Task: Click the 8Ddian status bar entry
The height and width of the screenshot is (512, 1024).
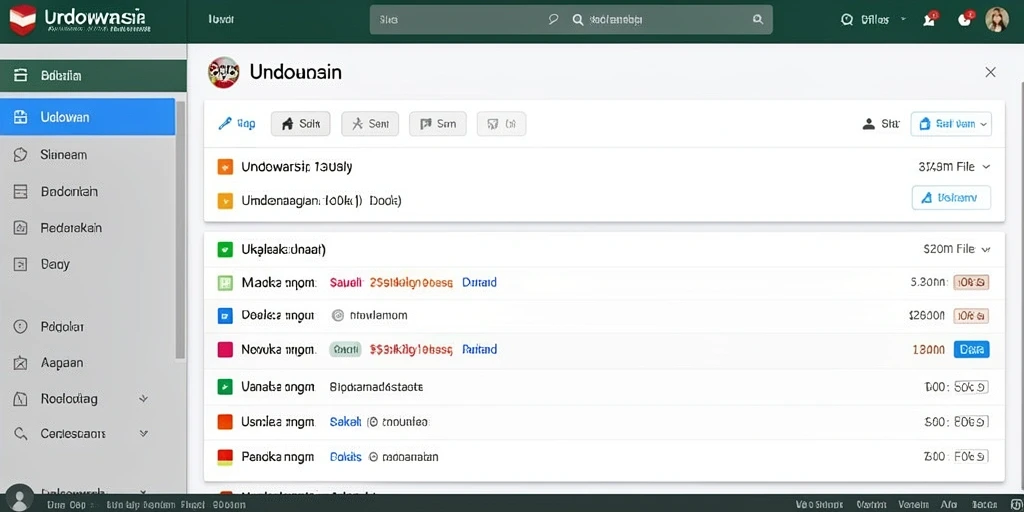Action: tap(229, 505)
